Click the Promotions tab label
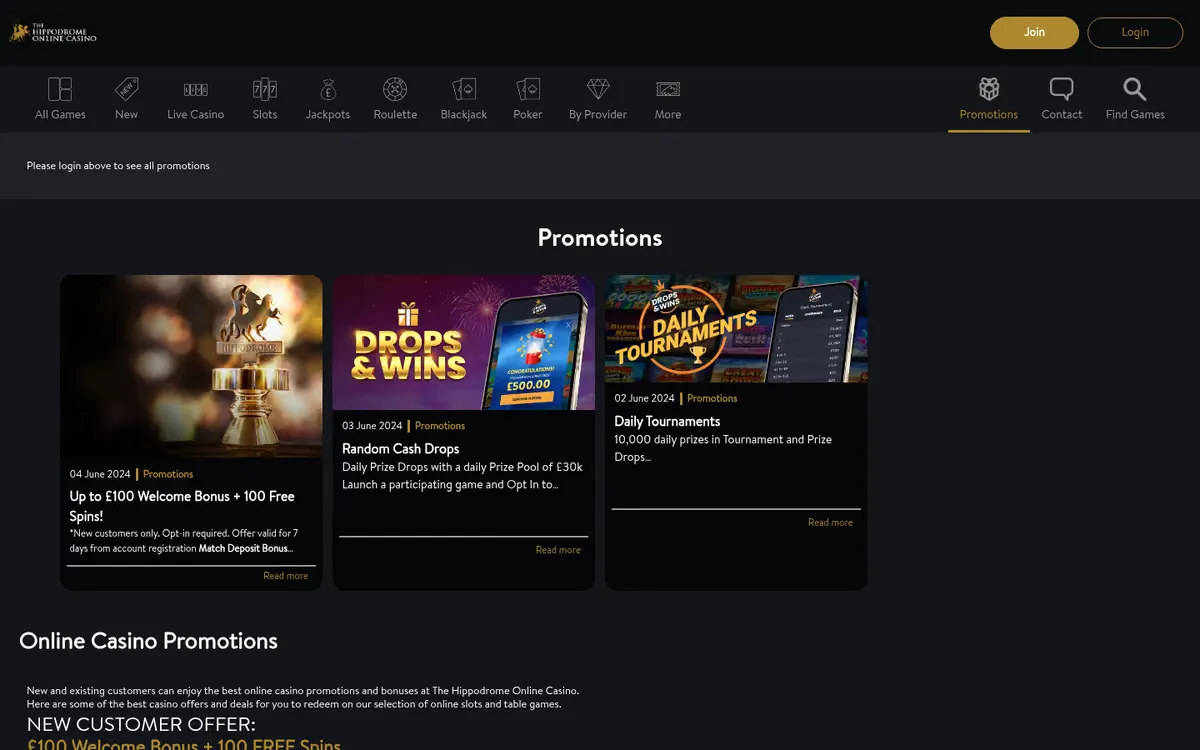The height and width of the screenshot is (750, 1200). 989,114
